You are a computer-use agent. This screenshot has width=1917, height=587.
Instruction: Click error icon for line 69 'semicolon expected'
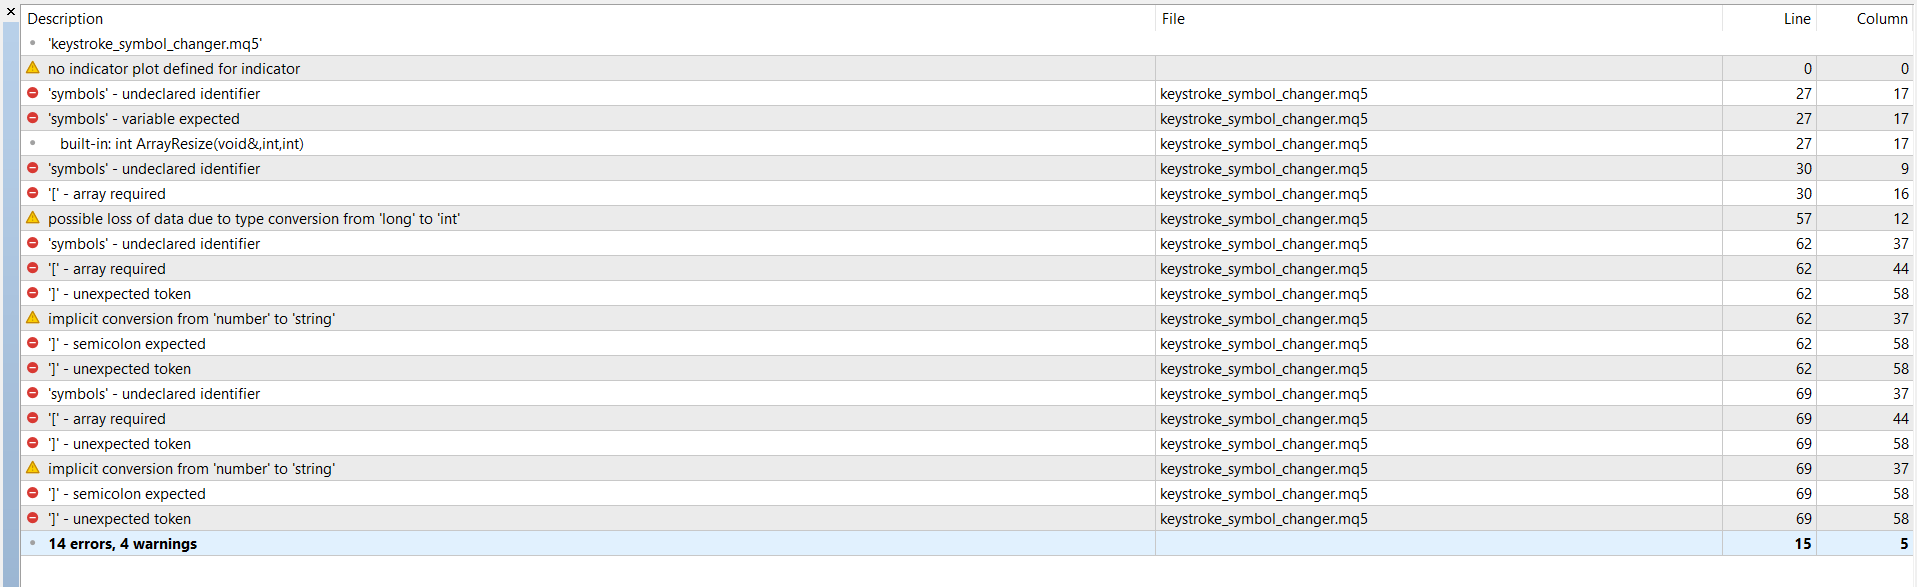pos(33,493)
